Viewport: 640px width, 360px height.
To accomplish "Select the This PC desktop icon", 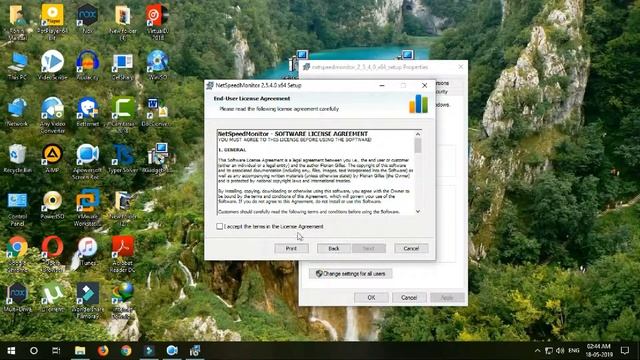I will click(x=17, y=65).
